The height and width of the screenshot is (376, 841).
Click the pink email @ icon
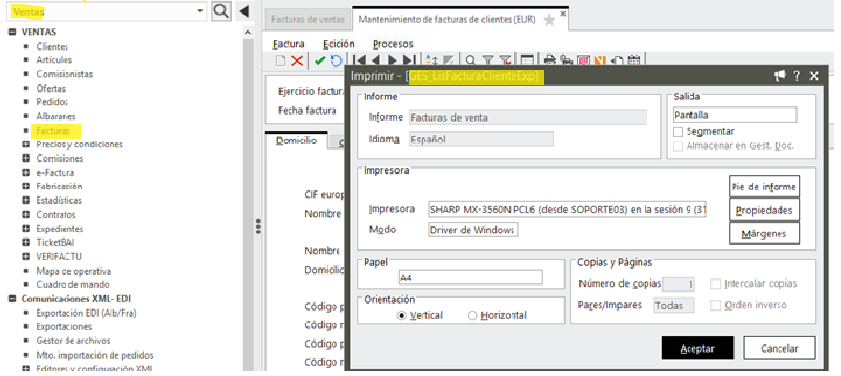click(584, 60)
